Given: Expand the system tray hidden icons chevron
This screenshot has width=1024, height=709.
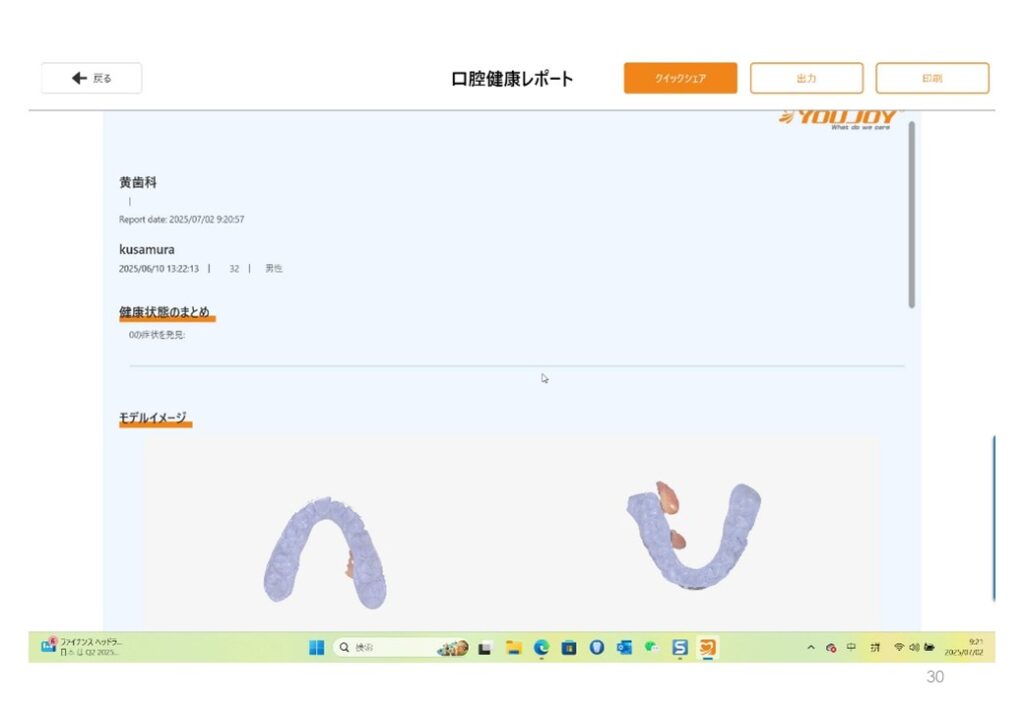Looking at the screenshot, I should [x=812, y=648].
